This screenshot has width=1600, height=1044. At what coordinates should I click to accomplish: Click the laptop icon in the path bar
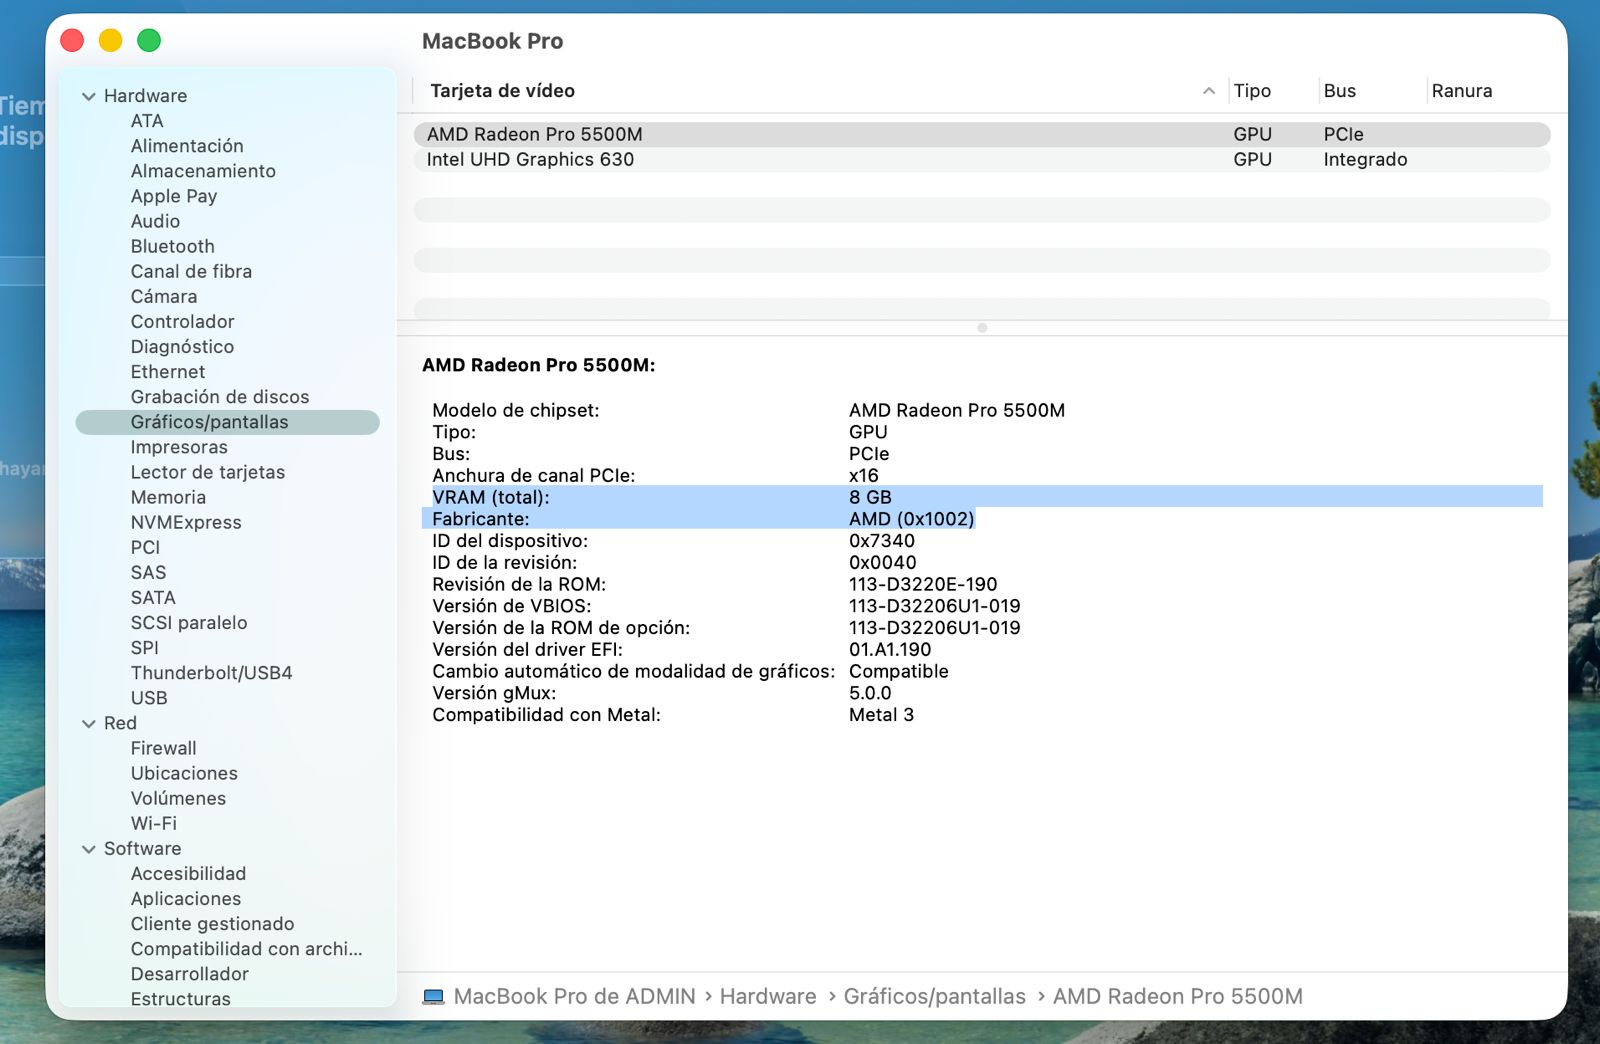(x=433, y=997)
